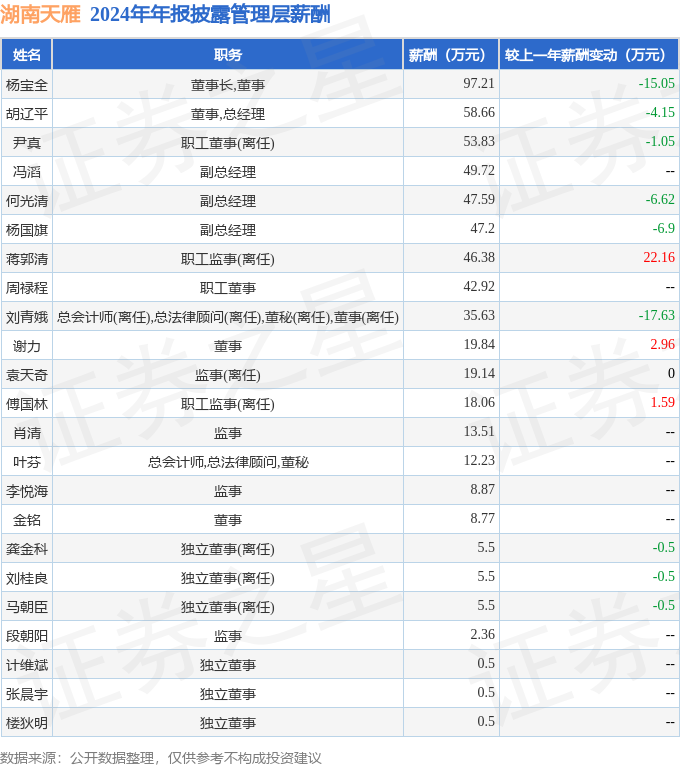Screen dimensions: 680x767
Task: Click the title 2024年年报披露管理层薪酬
Action: point(210,14)
